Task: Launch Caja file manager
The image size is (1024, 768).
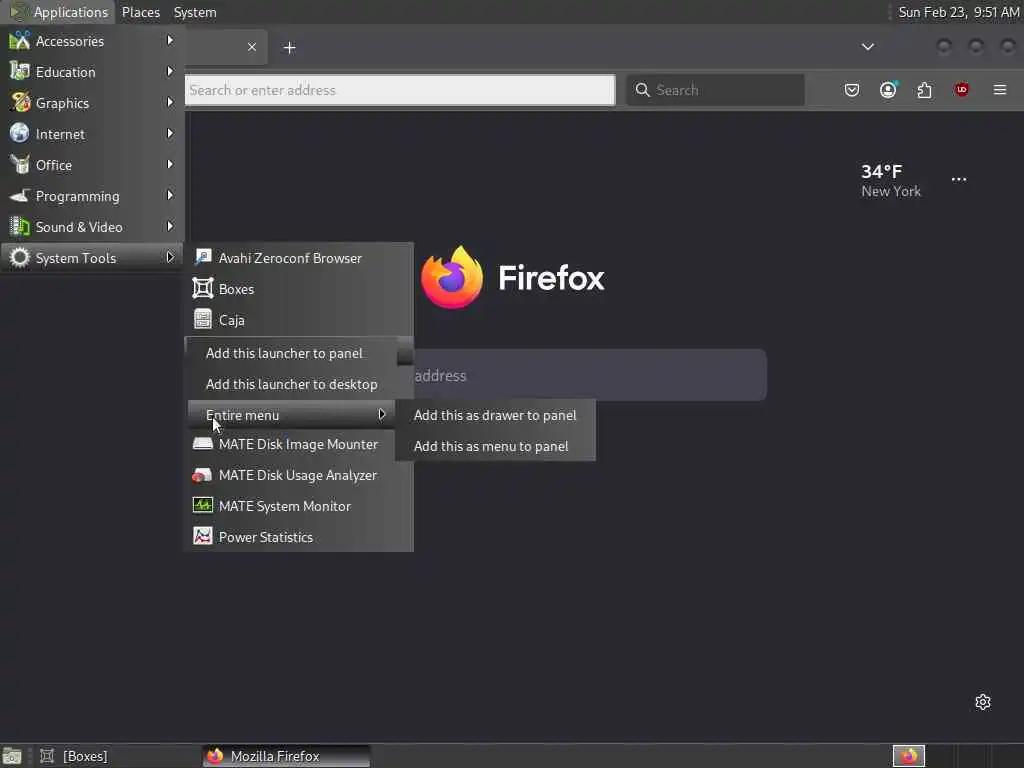Action: (x=299, y=320)
